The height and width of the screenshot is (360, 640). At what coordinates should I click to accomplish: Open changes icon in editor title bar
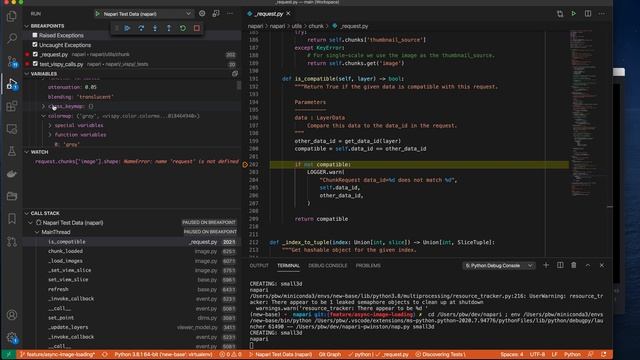(560, 13)
